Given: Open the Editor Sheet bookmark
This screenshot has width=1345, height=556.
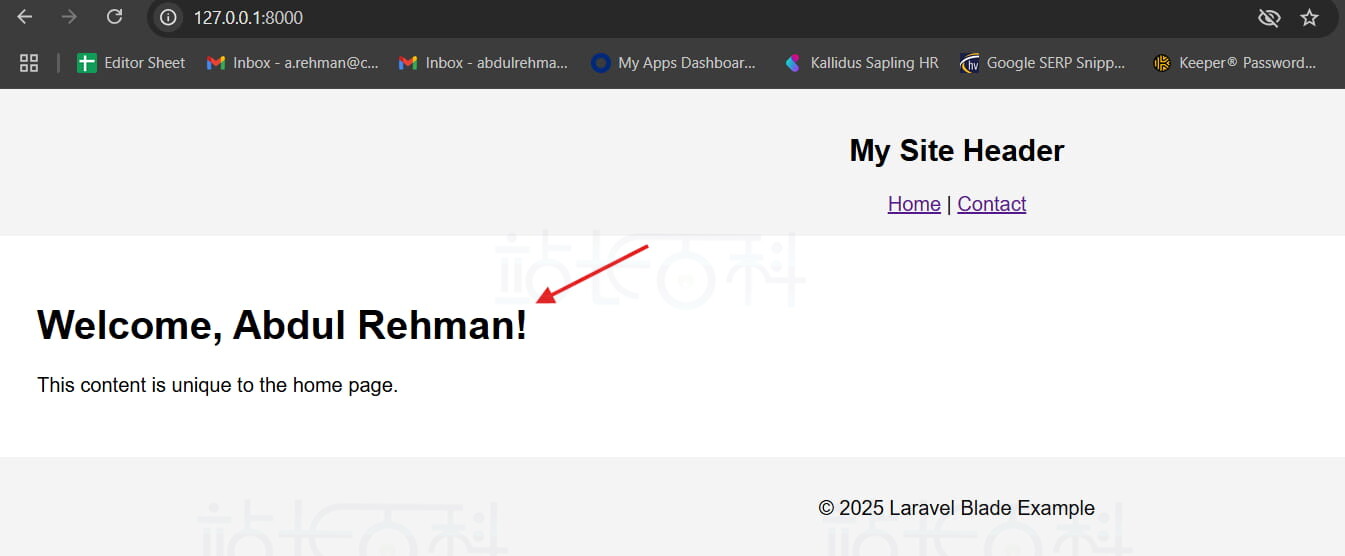Looking at the screenshot, I should tap(131, 63).
